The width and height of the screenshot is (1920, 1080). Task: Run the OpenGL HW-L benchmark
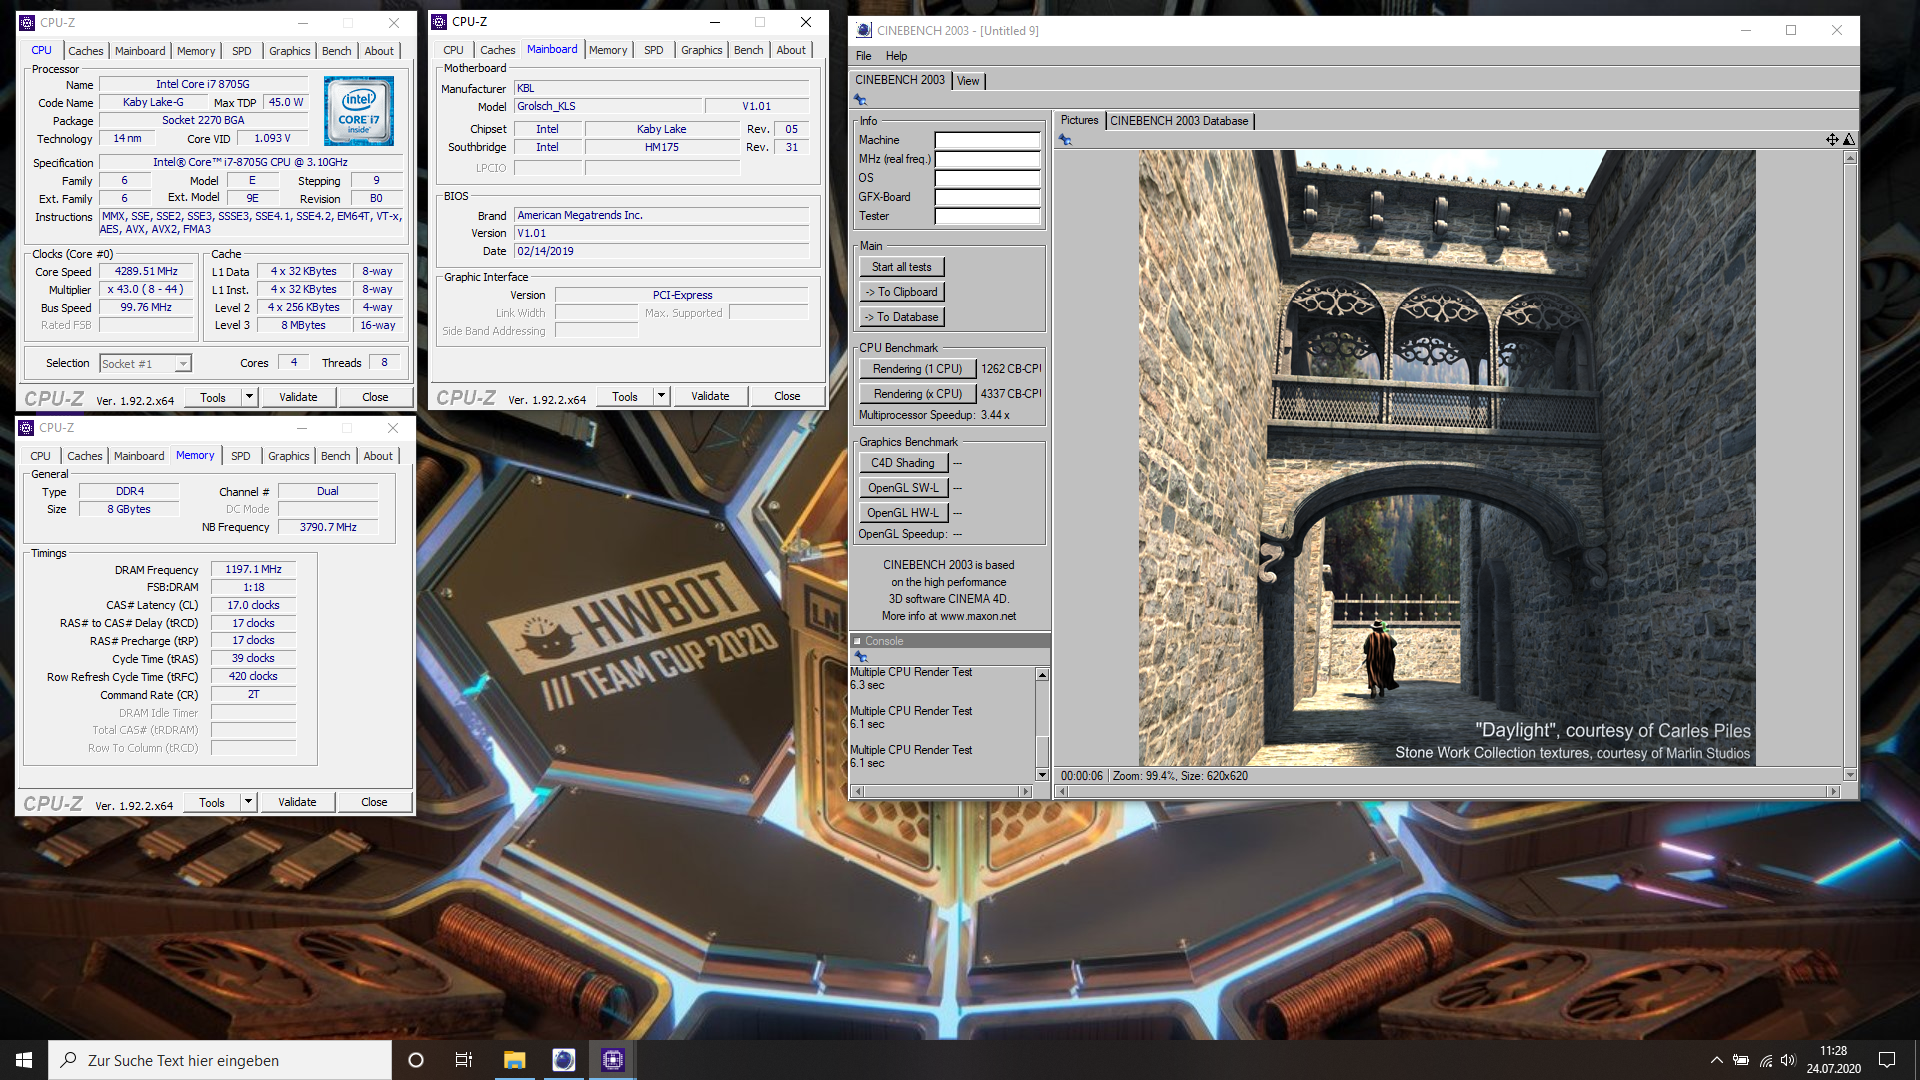pos(902,513)
